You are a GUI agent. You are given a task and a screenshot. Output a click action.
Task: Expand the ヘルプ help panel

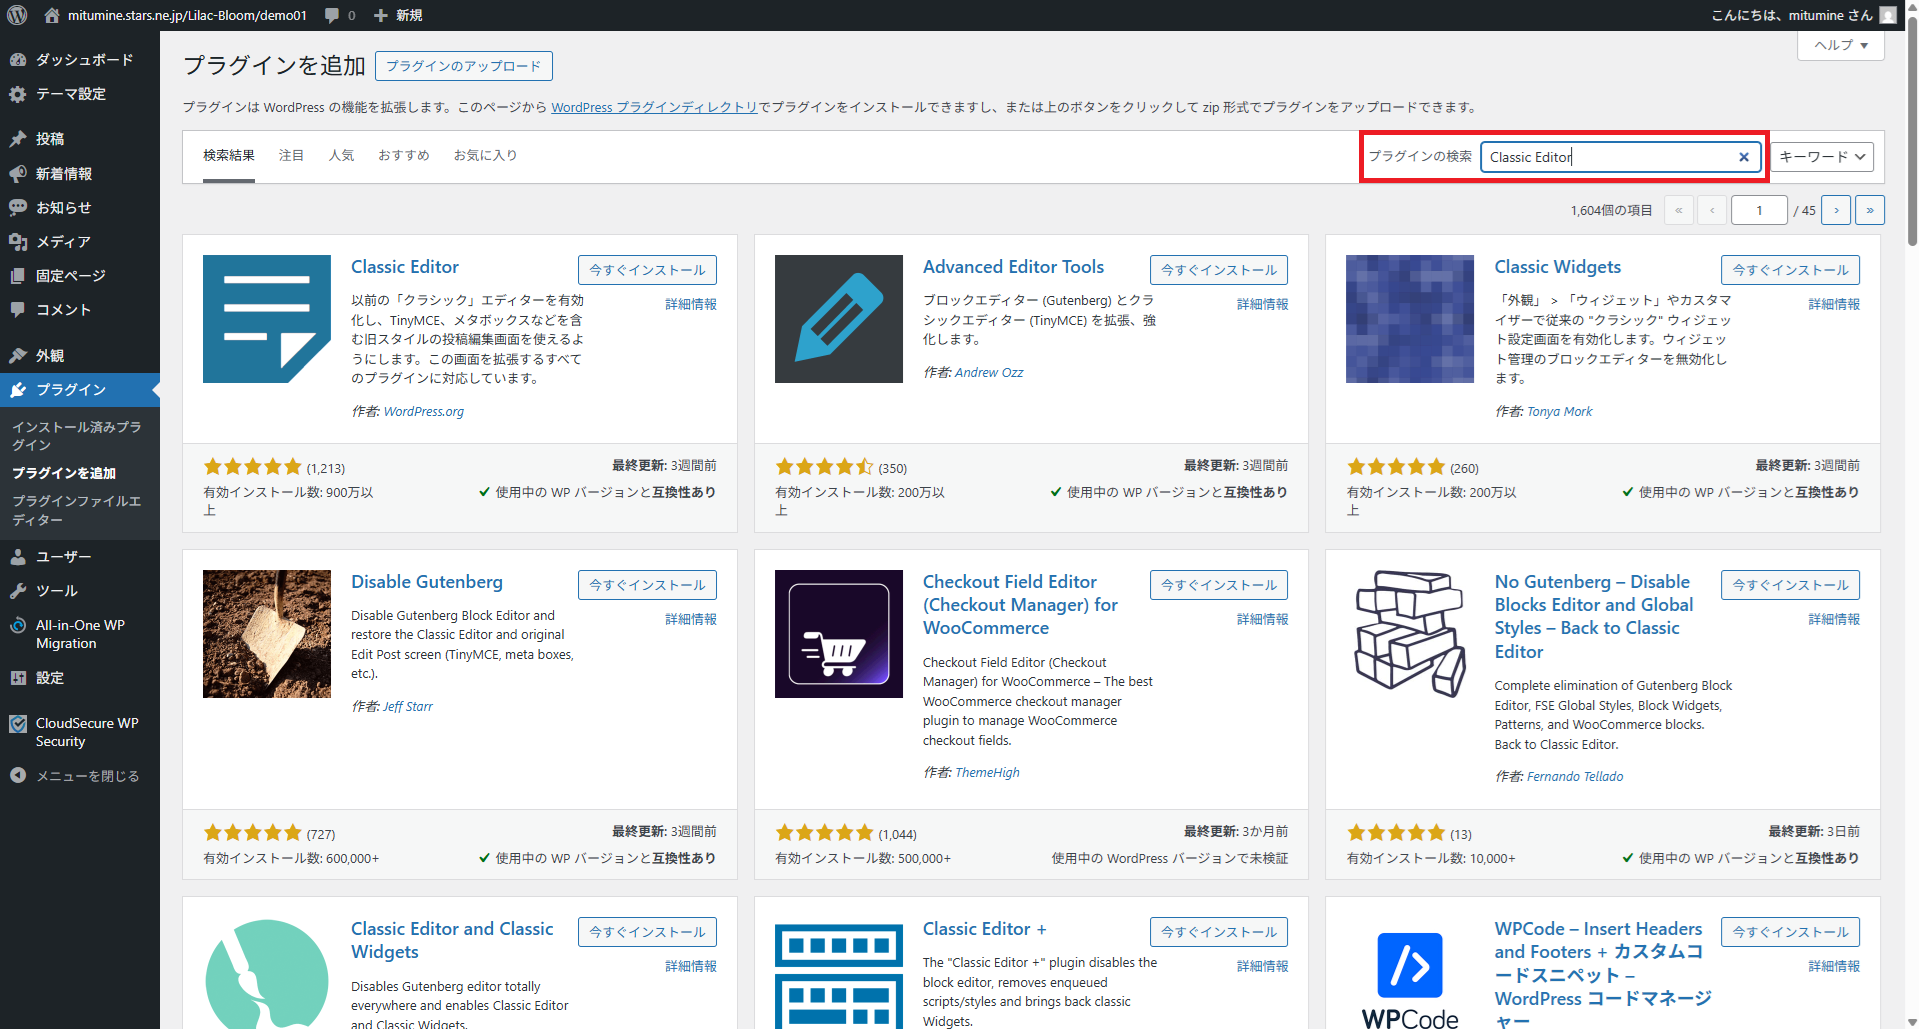(1840, 45)
